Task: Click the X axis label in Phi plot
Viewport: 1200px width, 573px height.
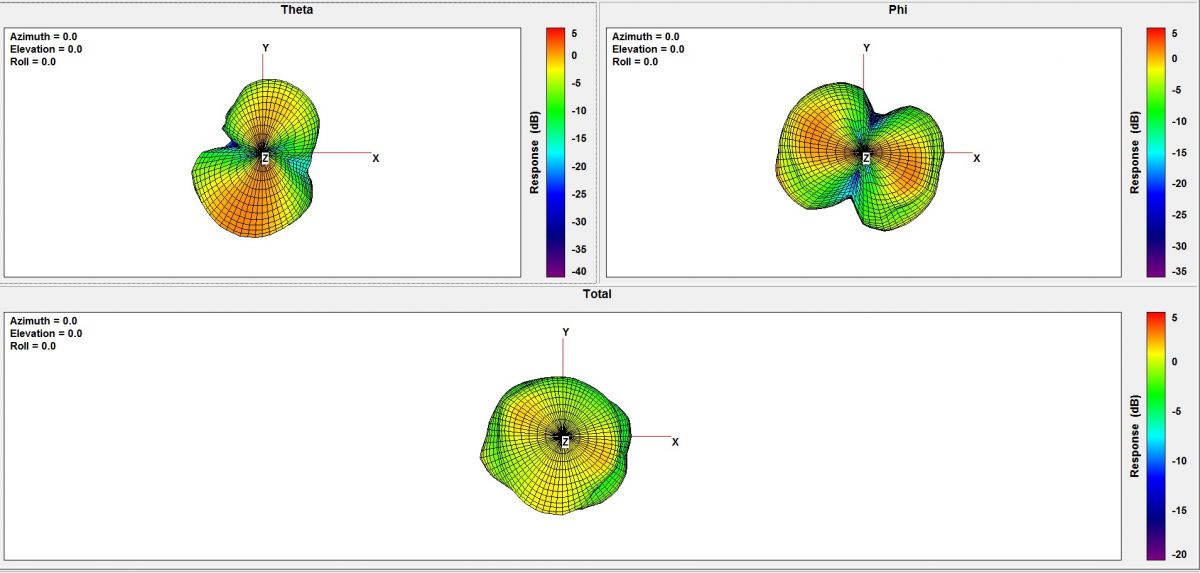Action: click(977, 158)
